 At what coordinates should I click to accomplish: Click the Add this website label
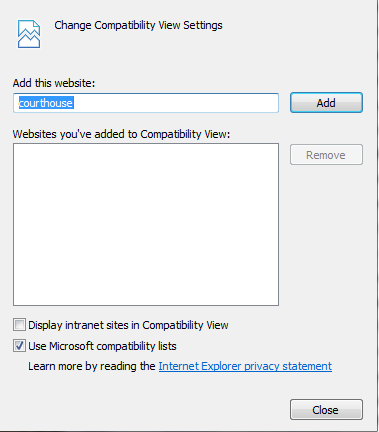click(54, 83)
